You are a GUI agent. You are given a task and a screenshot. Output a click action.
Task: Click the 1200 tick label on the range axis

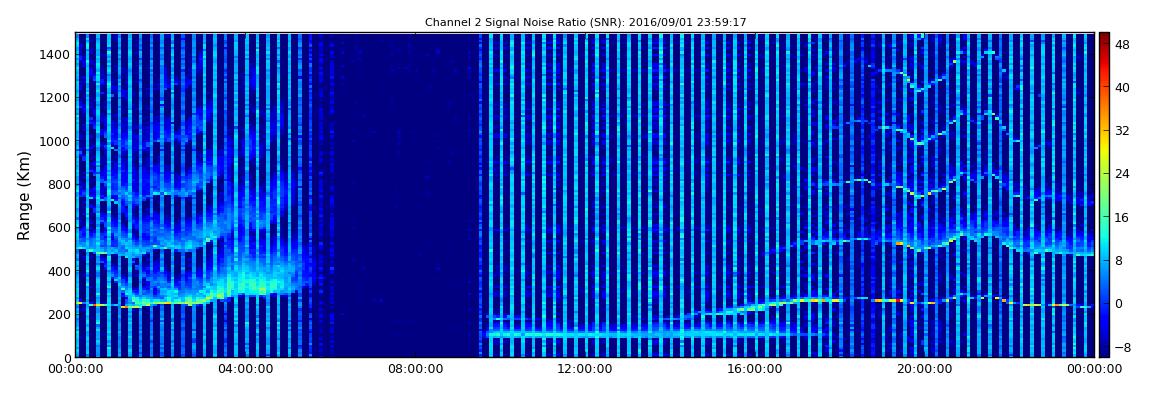[x=54, y=98]
